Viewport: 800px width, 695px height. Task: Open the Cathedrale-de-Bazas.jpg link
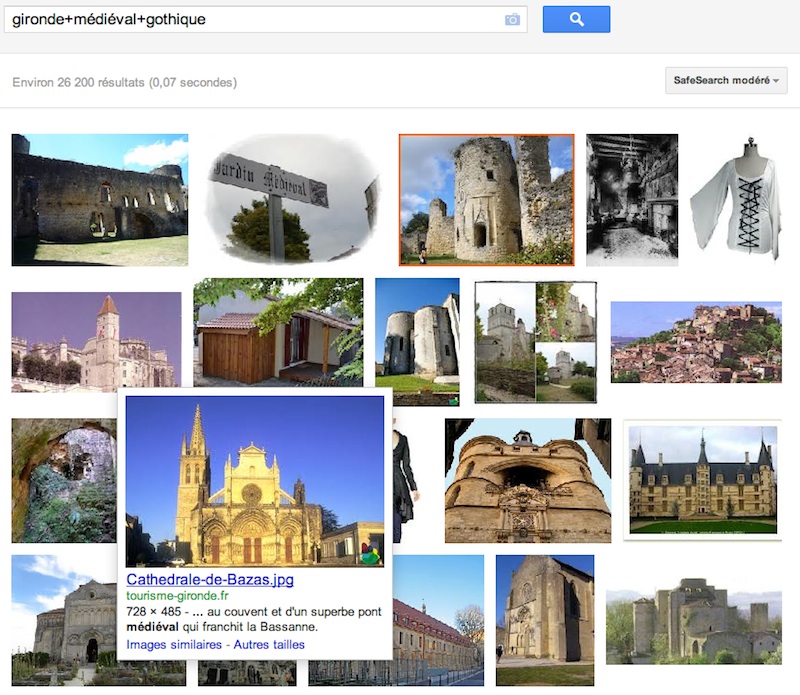pos(209,580)
